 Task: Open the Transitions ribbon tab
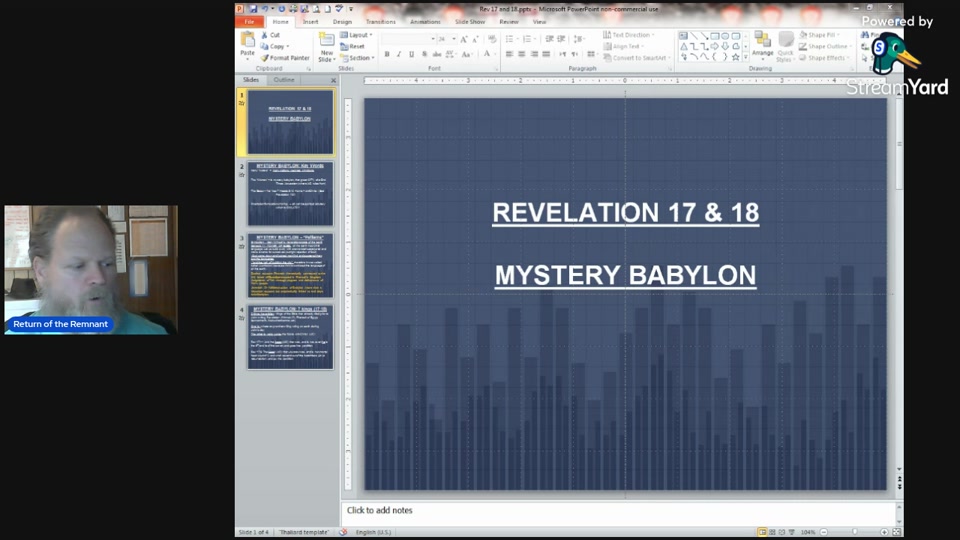point(380,21)
